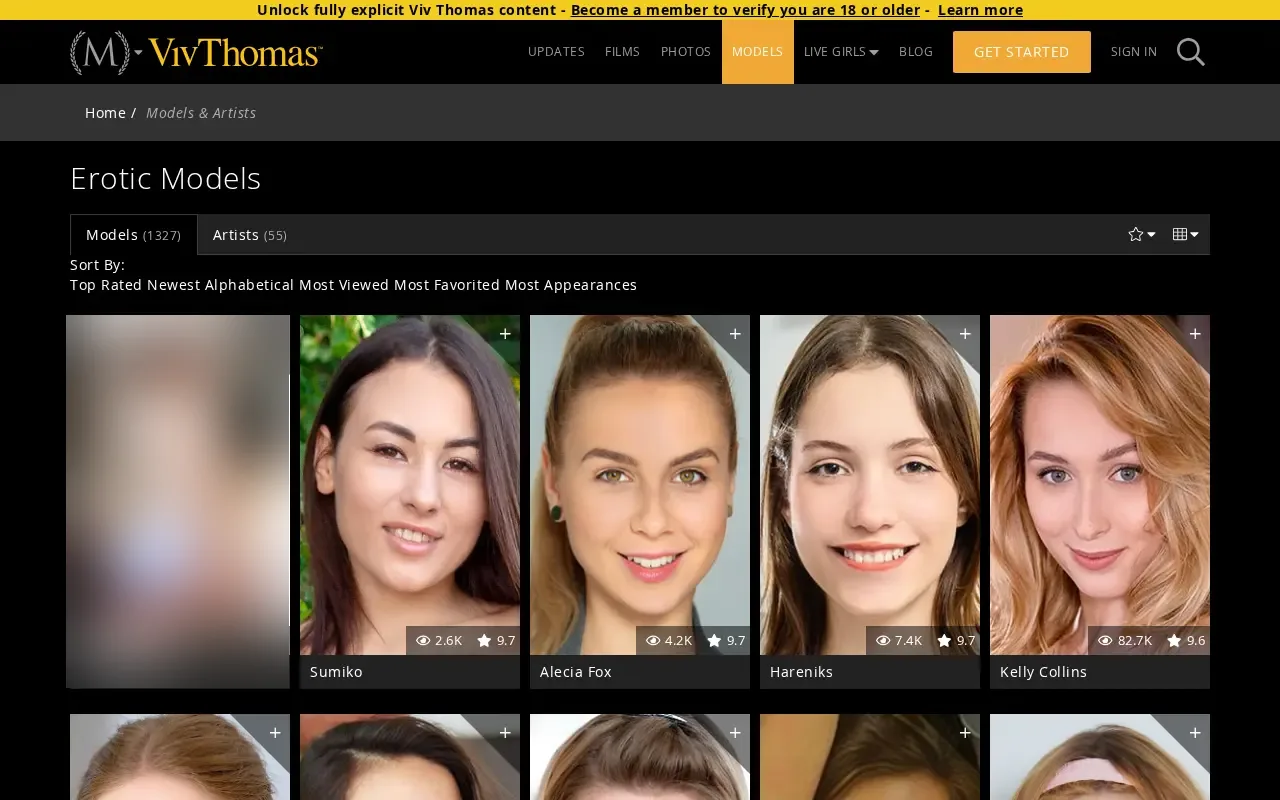Sort models by Most Favorited

(447, 285)
